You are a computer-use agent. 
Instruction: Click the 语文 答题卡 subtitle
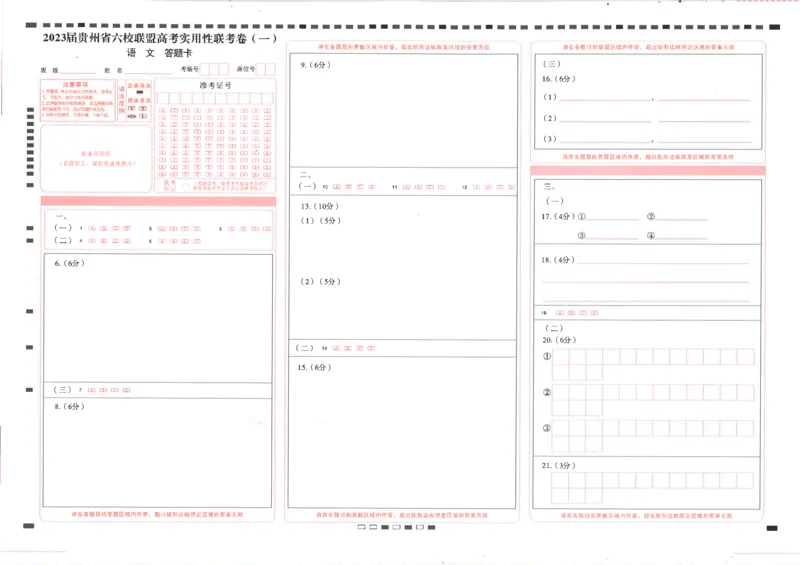pyautogui.click(x=160, y=53)
